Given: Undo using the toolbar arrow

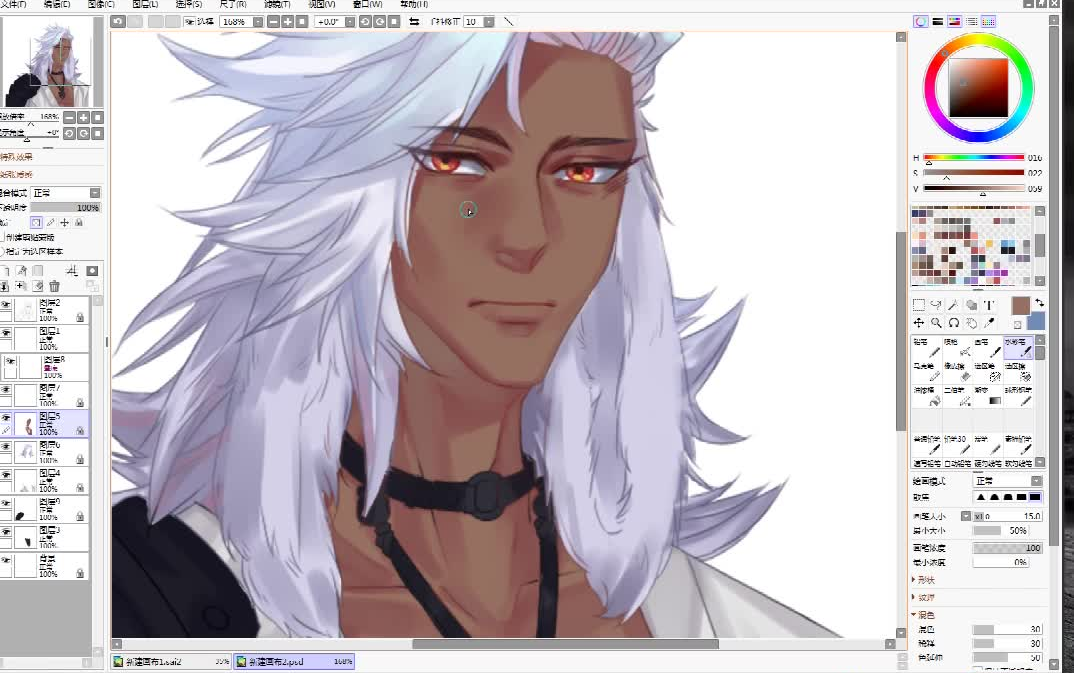Looking at the screenshot, I should click(118, 22).
